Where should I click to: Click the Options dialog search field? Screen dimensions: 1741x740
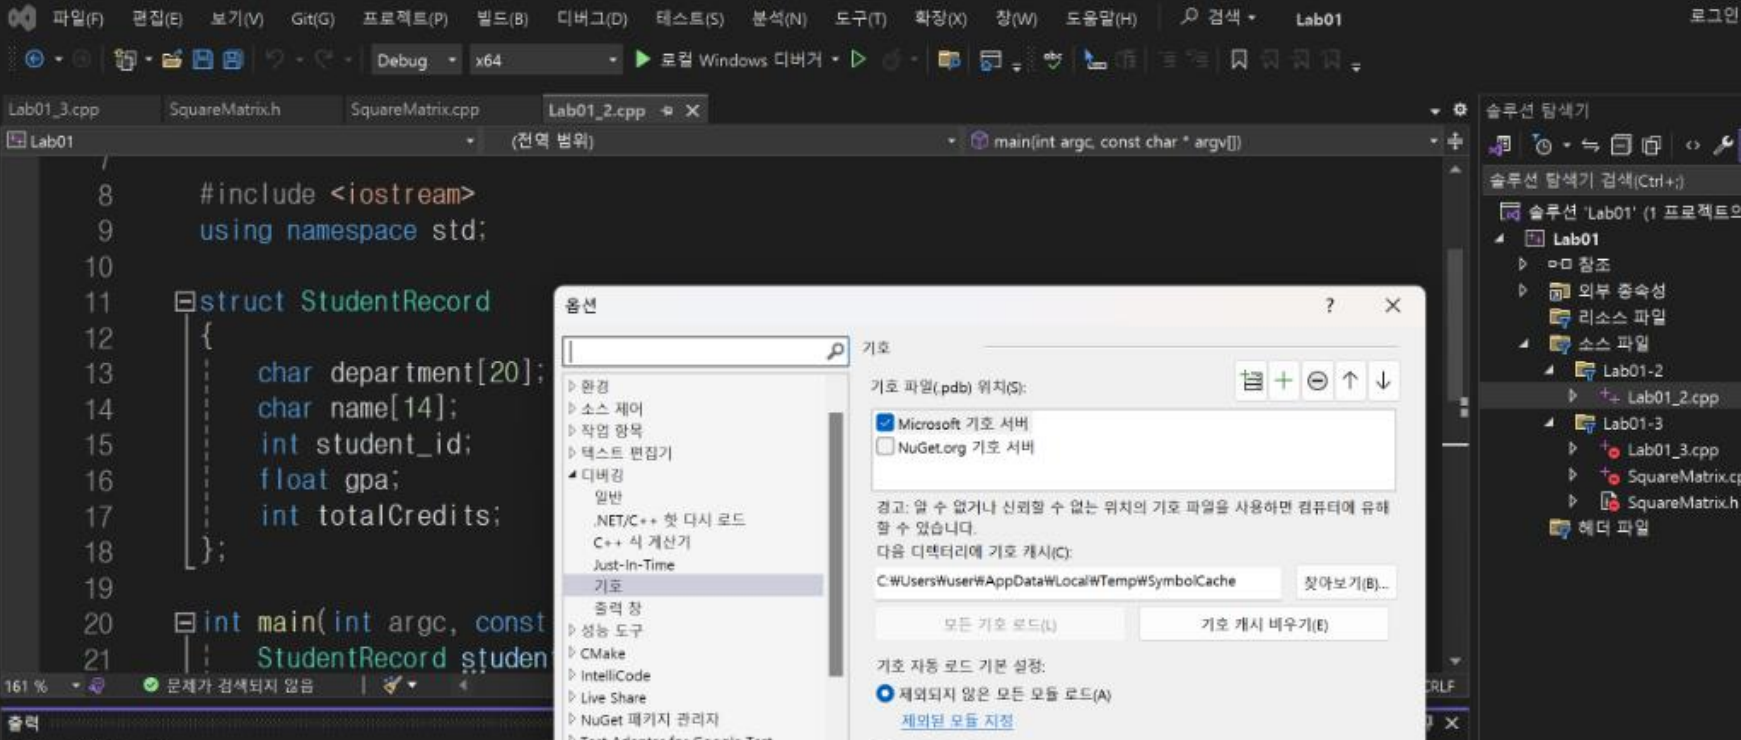(705, 351)
